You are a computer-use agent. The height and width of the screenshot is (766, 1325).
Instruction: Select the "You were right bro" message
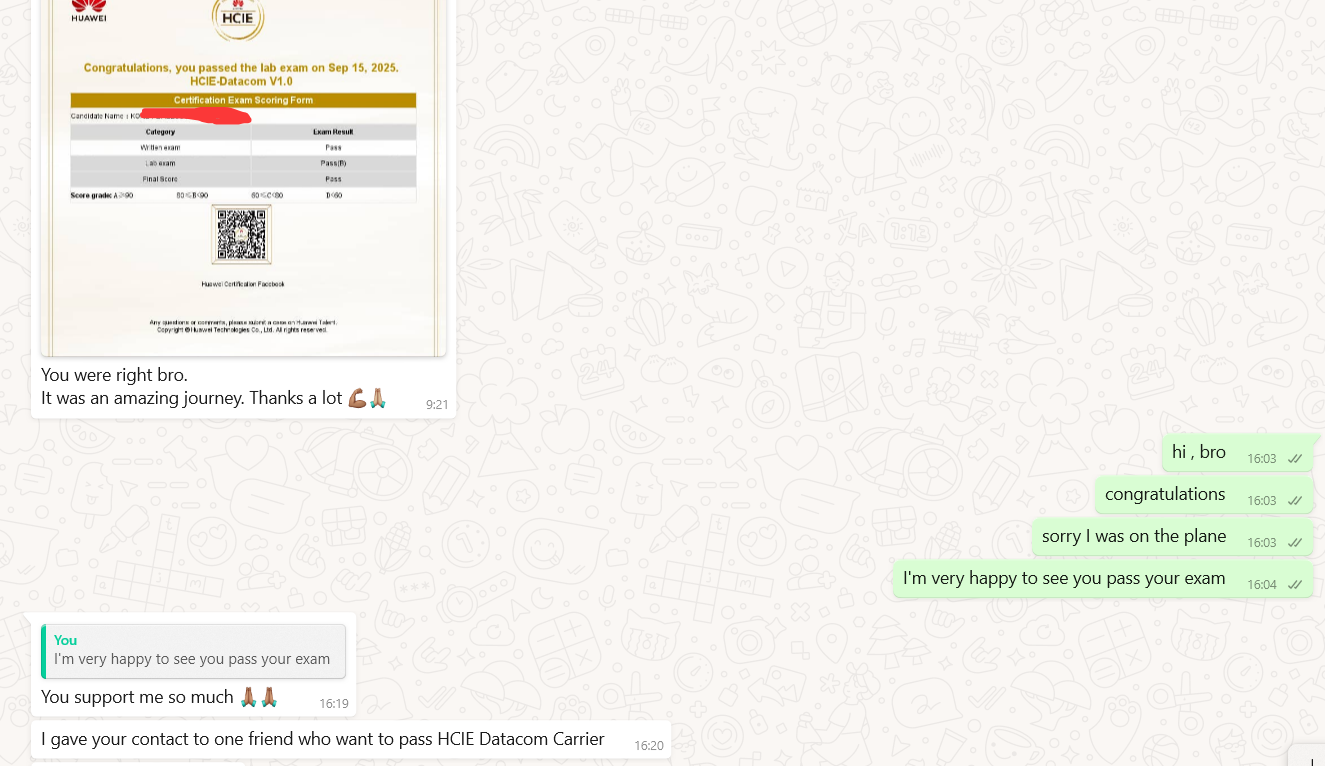[114, 375]
